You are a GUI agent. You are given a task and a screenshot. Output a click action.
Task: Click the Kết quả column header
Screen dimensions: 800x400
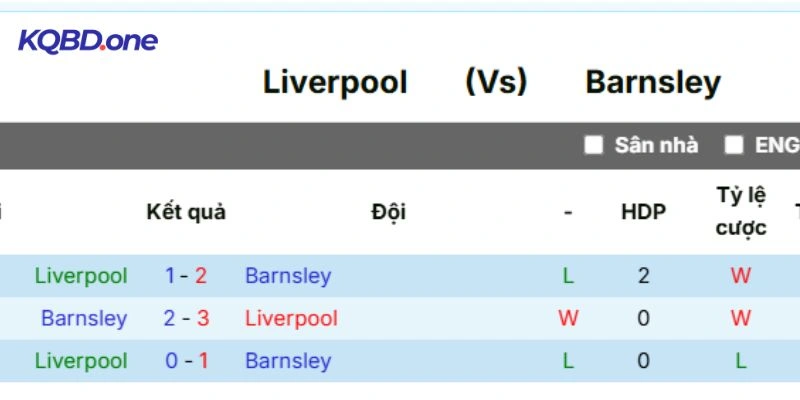(x=186, y=212)
